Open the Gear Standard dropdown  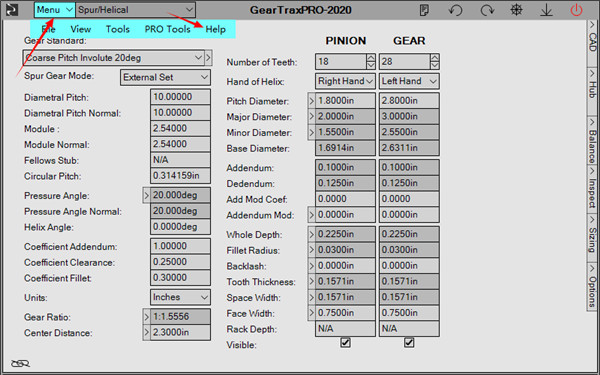(114, 58)
